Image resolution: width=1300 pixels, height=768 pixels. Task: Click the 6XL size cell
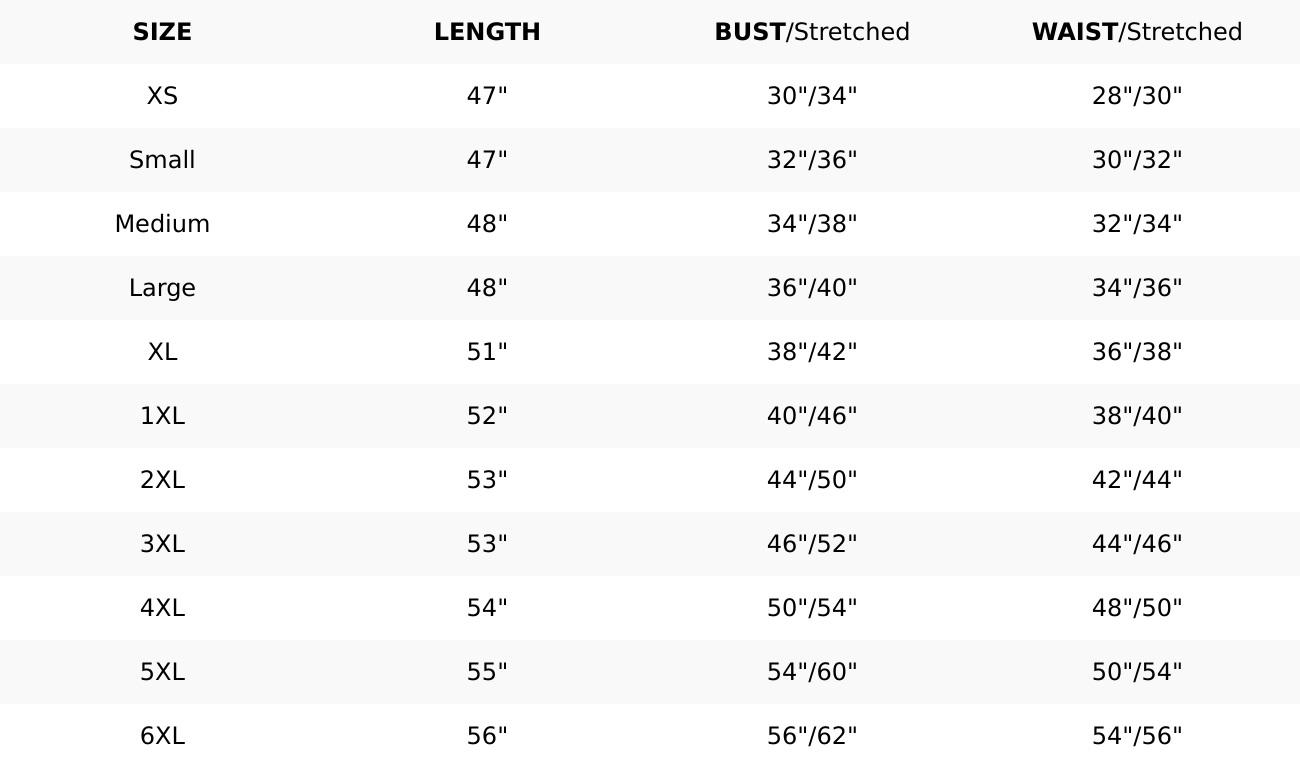(x=162, y=736)
